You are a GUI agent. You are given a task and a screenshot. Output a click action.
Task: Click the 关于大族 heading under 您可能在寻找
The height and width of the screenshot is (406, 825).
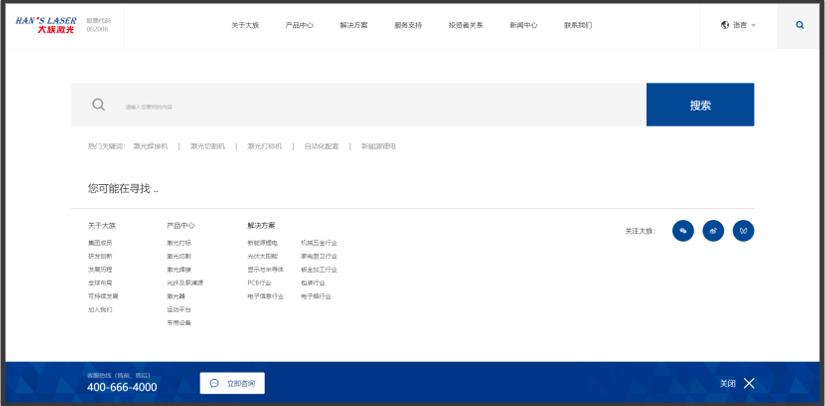tap(102, 226)
